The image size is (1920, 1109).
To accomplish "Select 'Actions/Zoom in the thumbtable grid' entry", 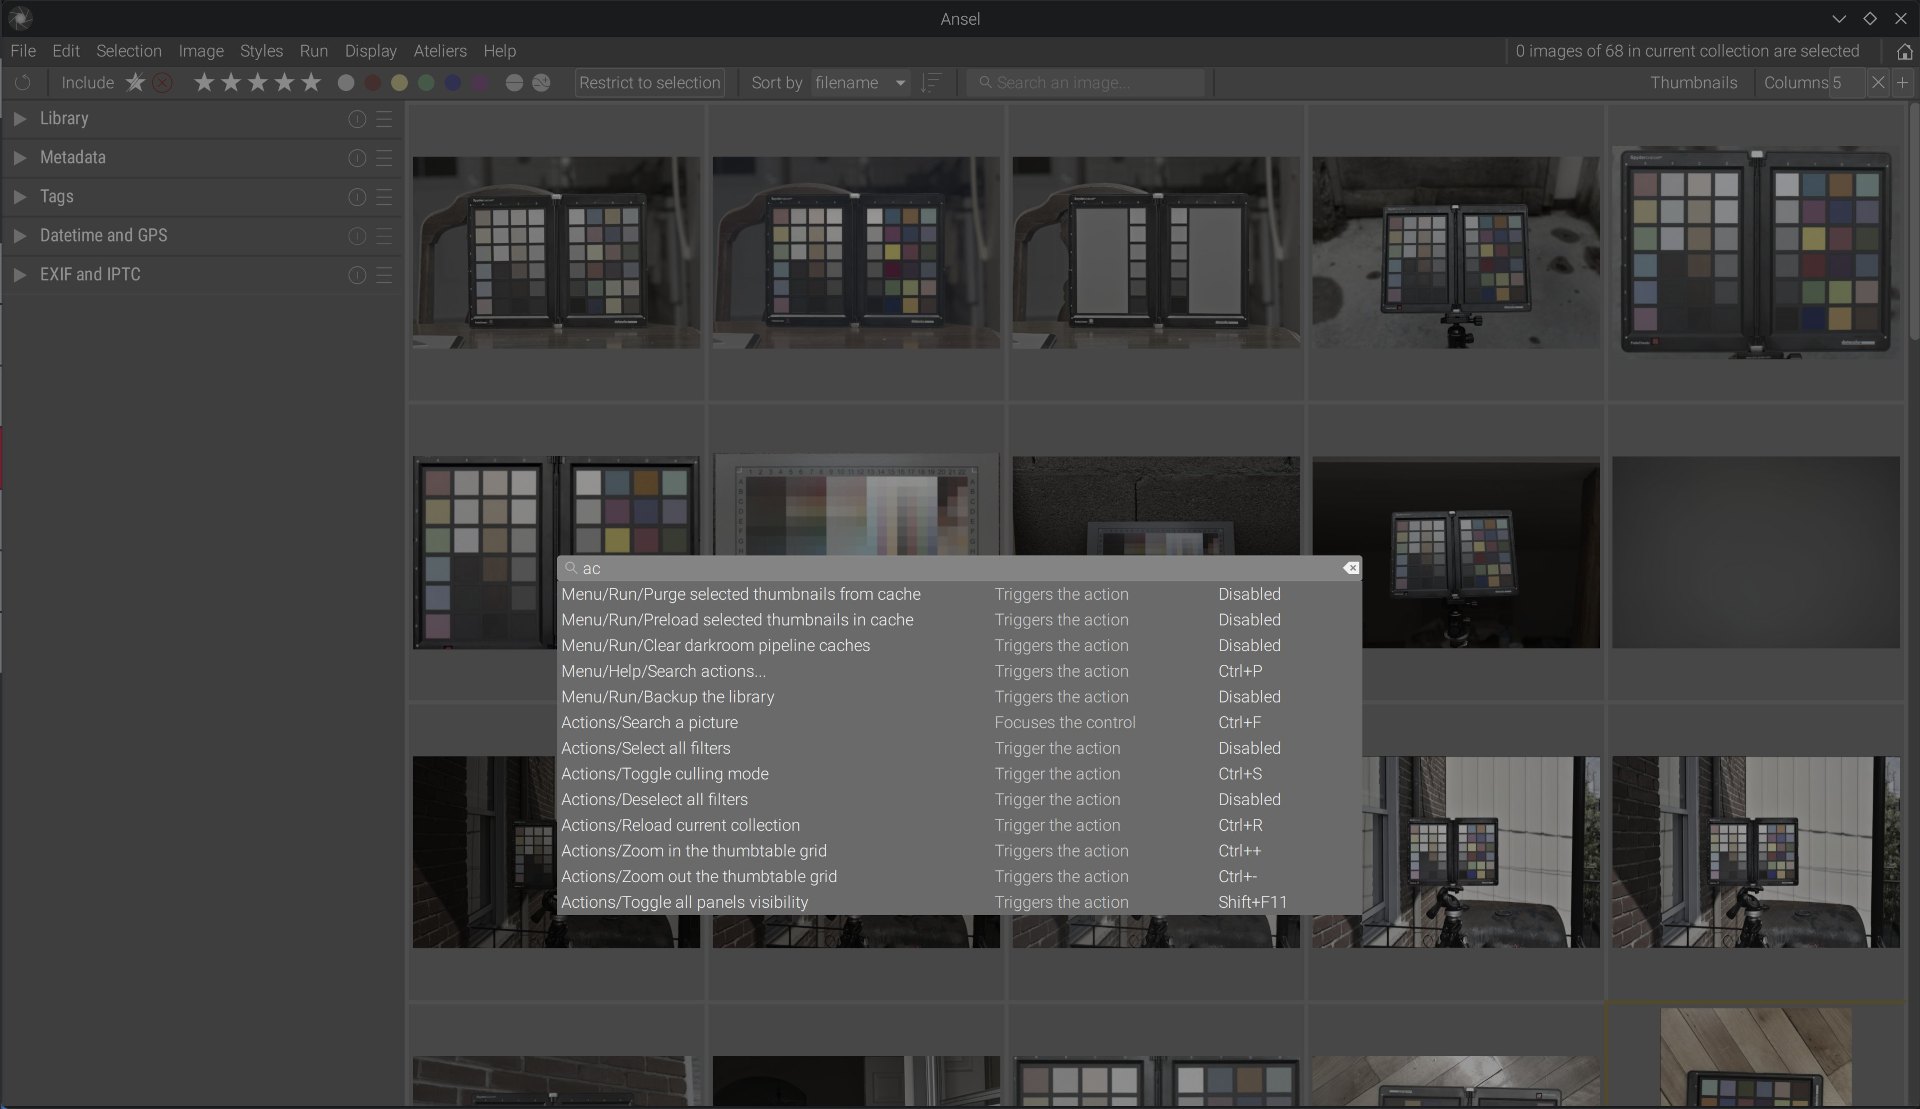I will [x=959, y=851].
